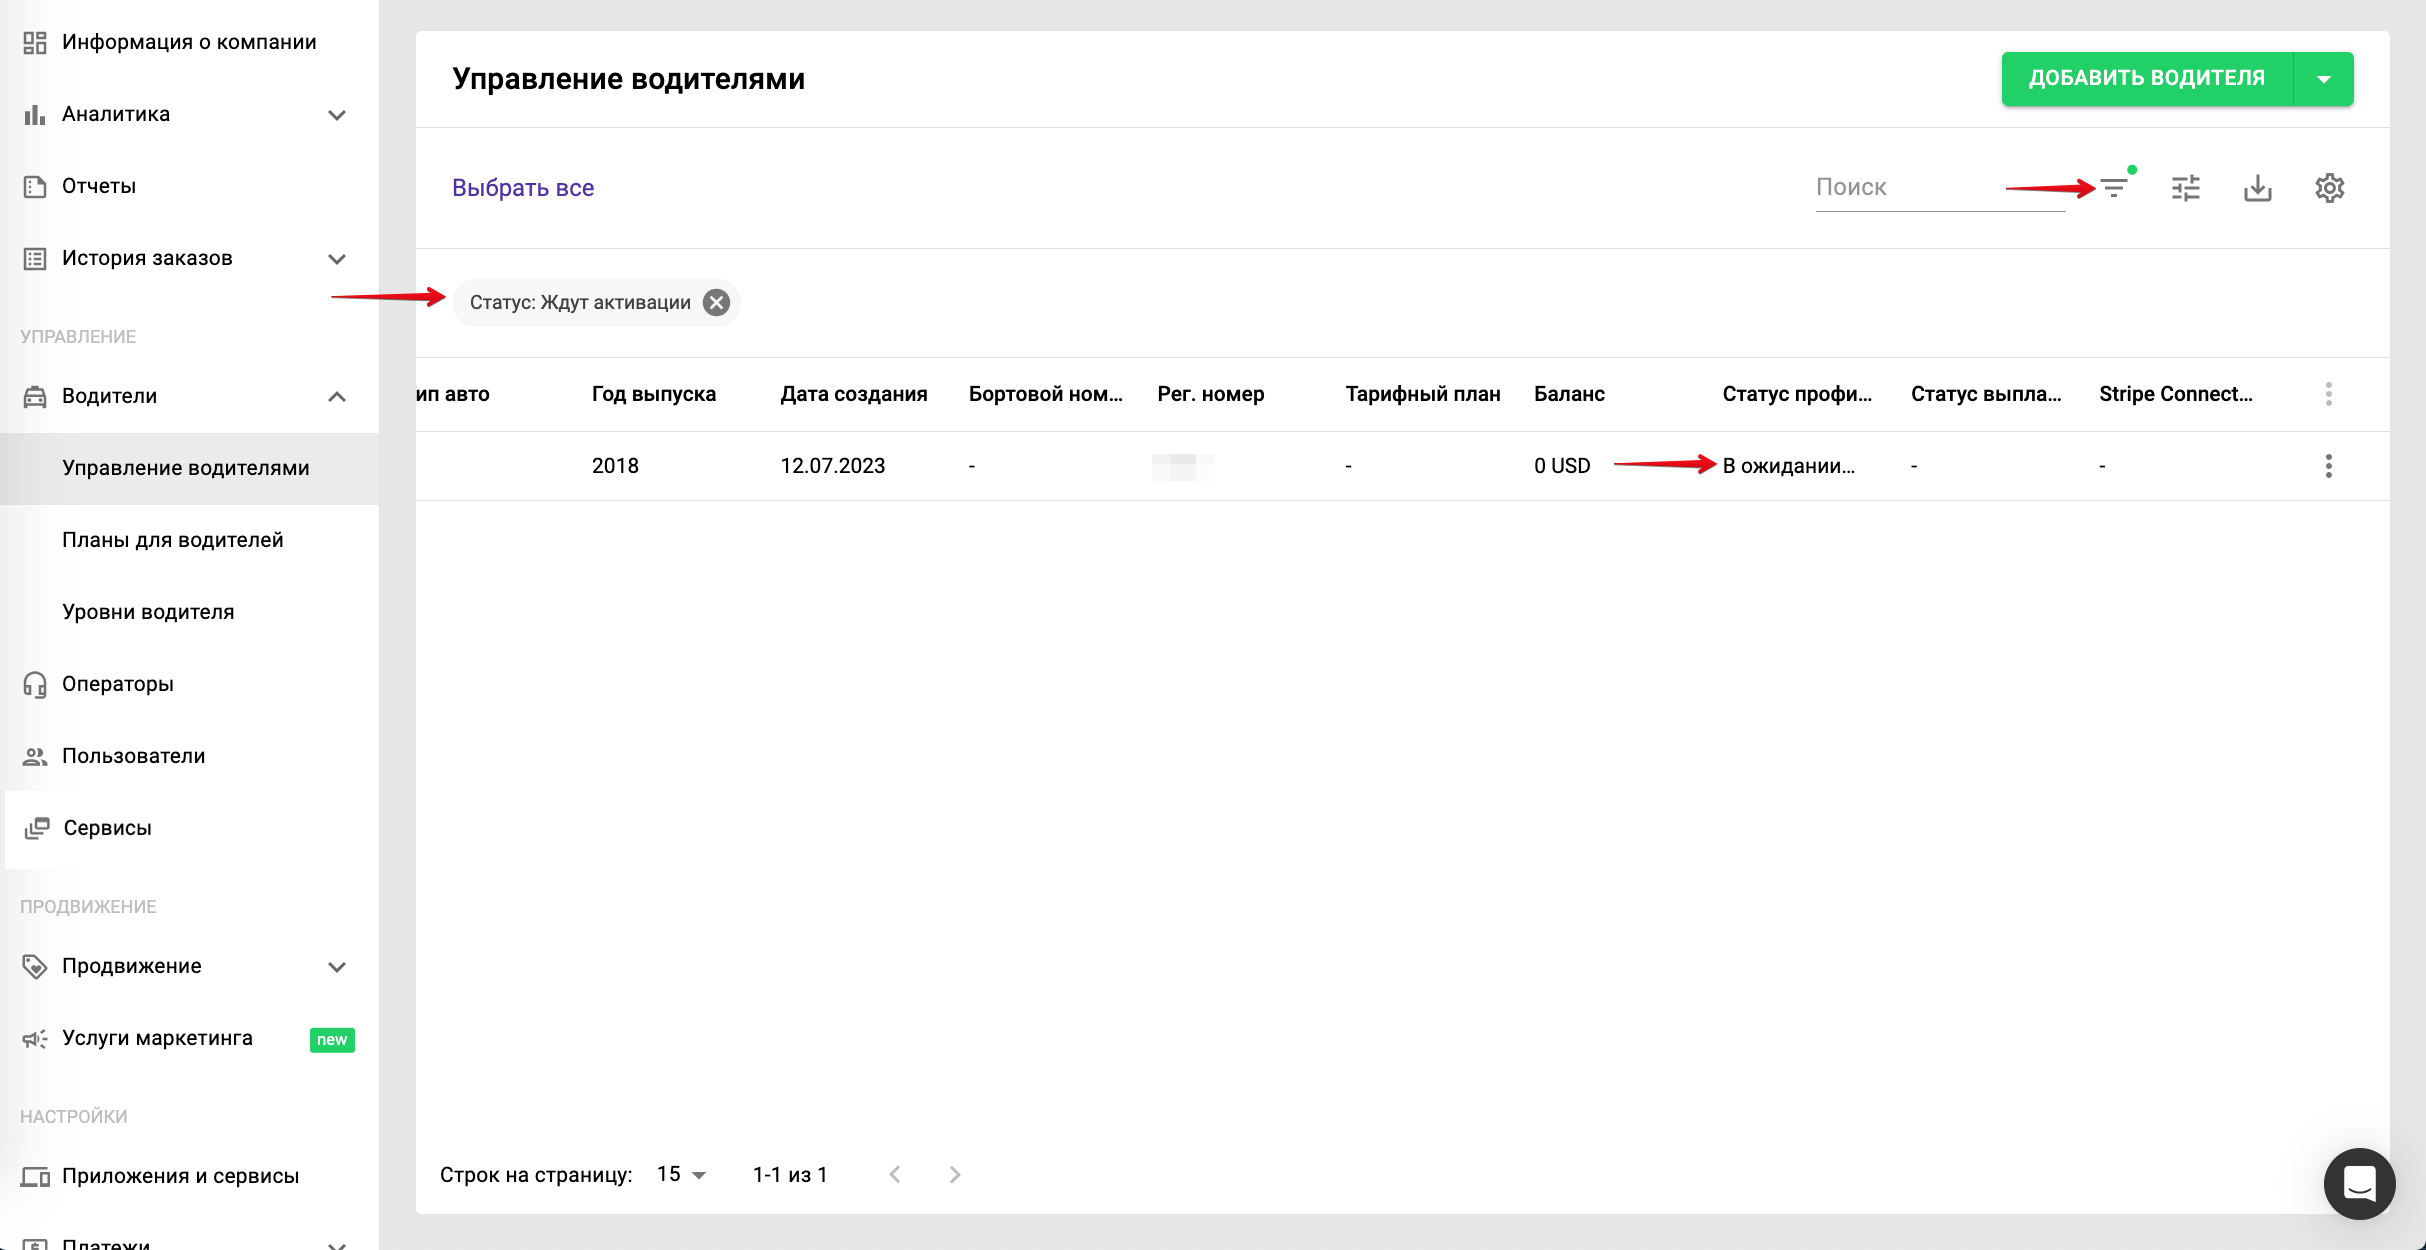
Task: Open column tuning sliders icon
Action: click(2186, 188)
